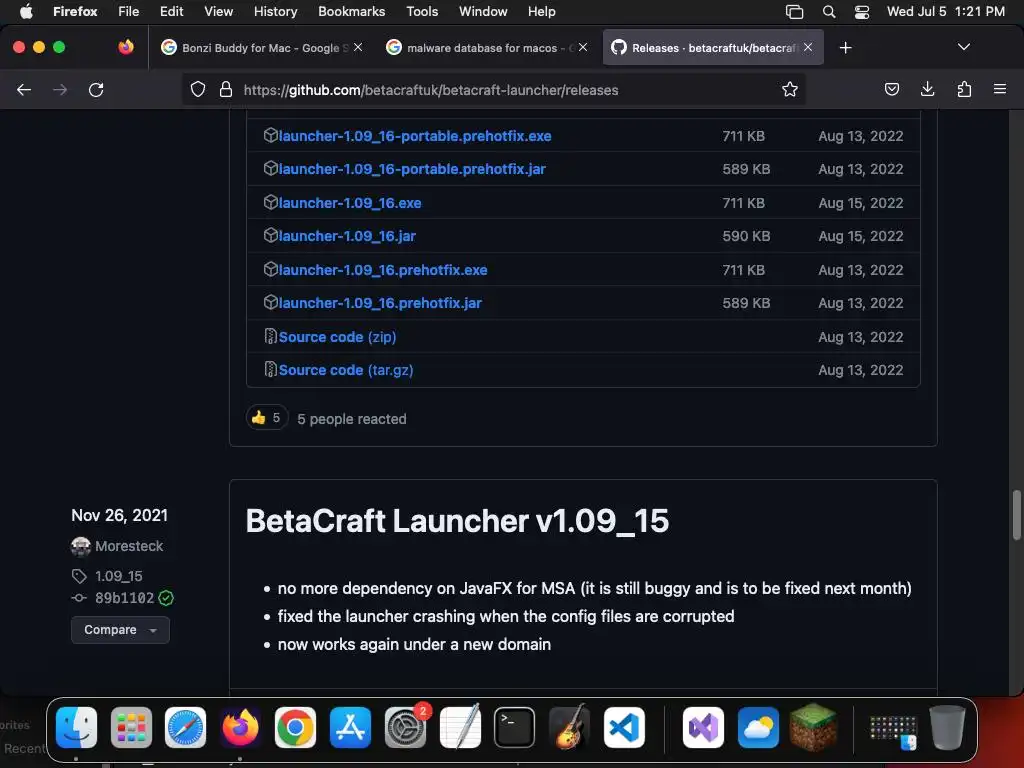Open Launchpad from the Dock
The width and height of the screenshot is (1024, 768).
click(x=131, y=727)
